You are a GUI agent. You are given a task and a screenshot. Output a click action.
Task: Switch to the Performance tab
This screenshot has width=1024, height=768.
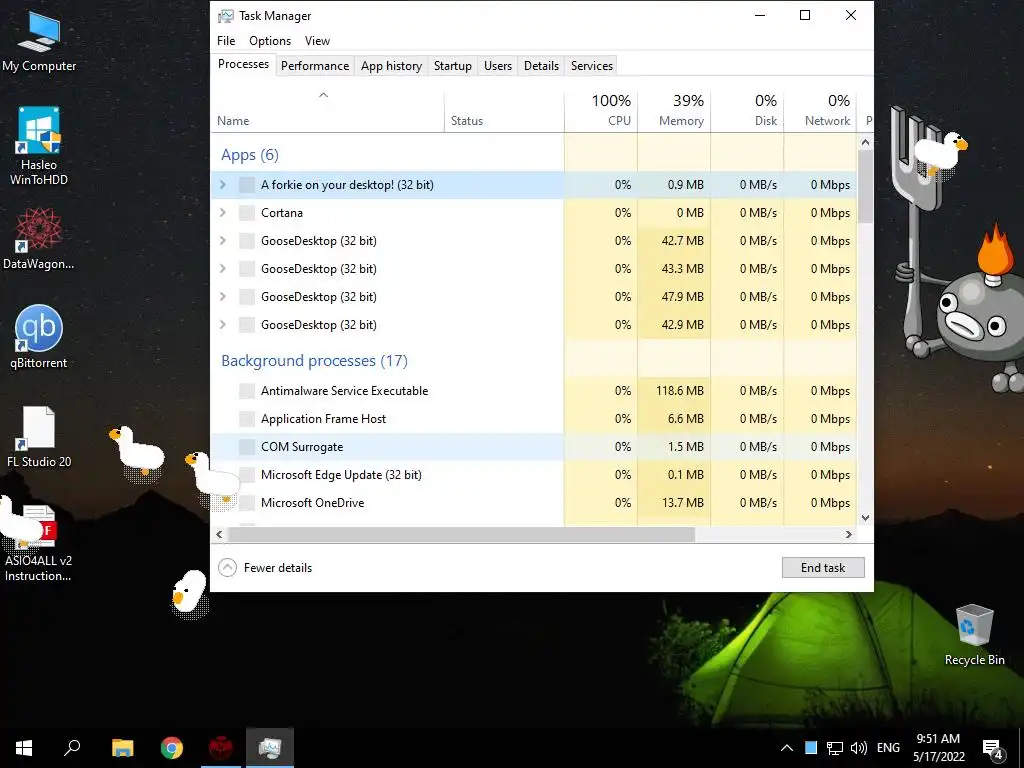(315, 66)
